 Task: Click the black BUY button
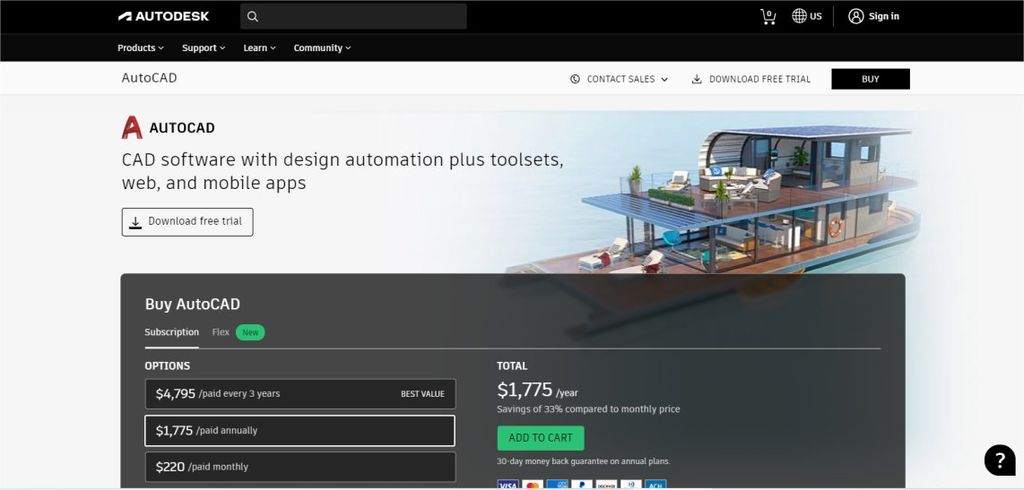[870, 79]
